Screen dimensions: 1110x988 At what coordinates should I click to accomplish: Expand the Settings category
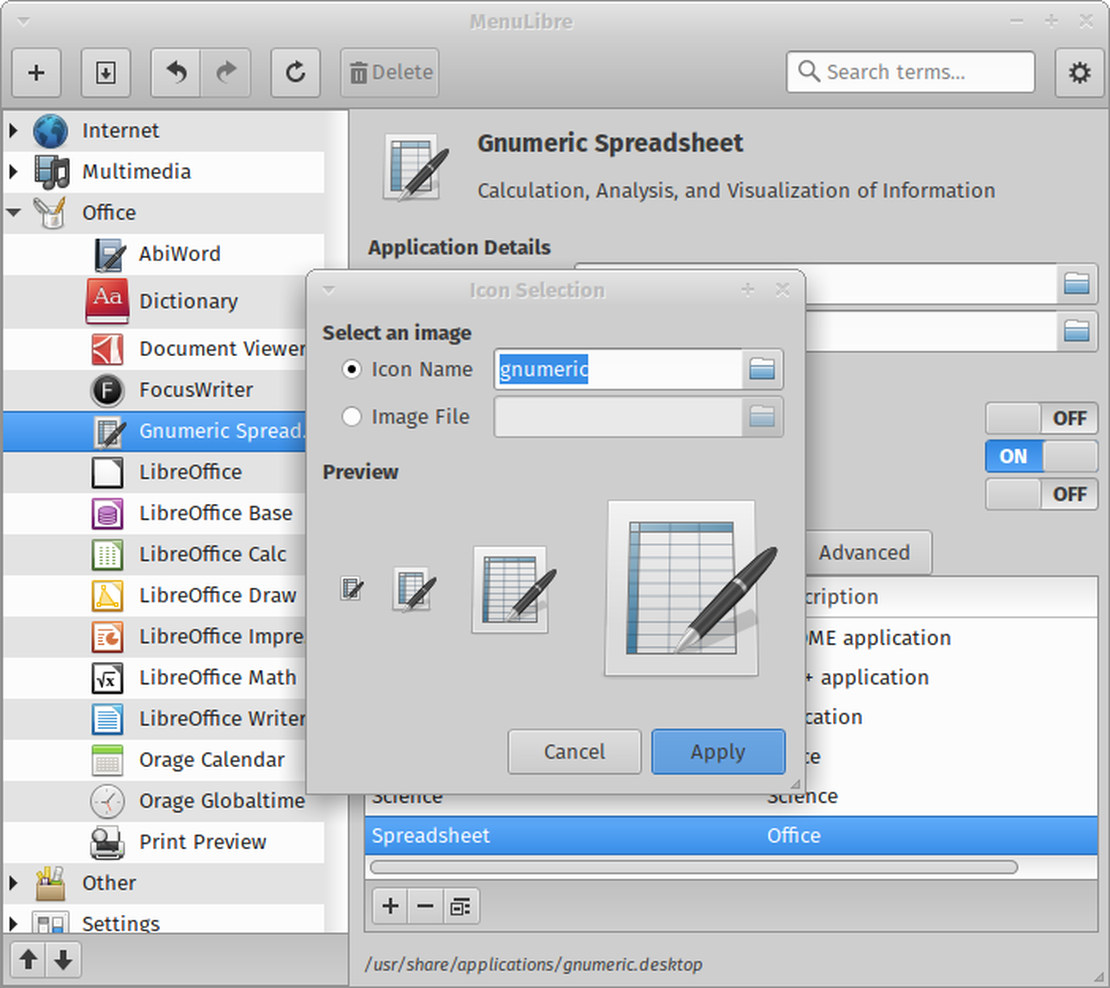(14, 924)
